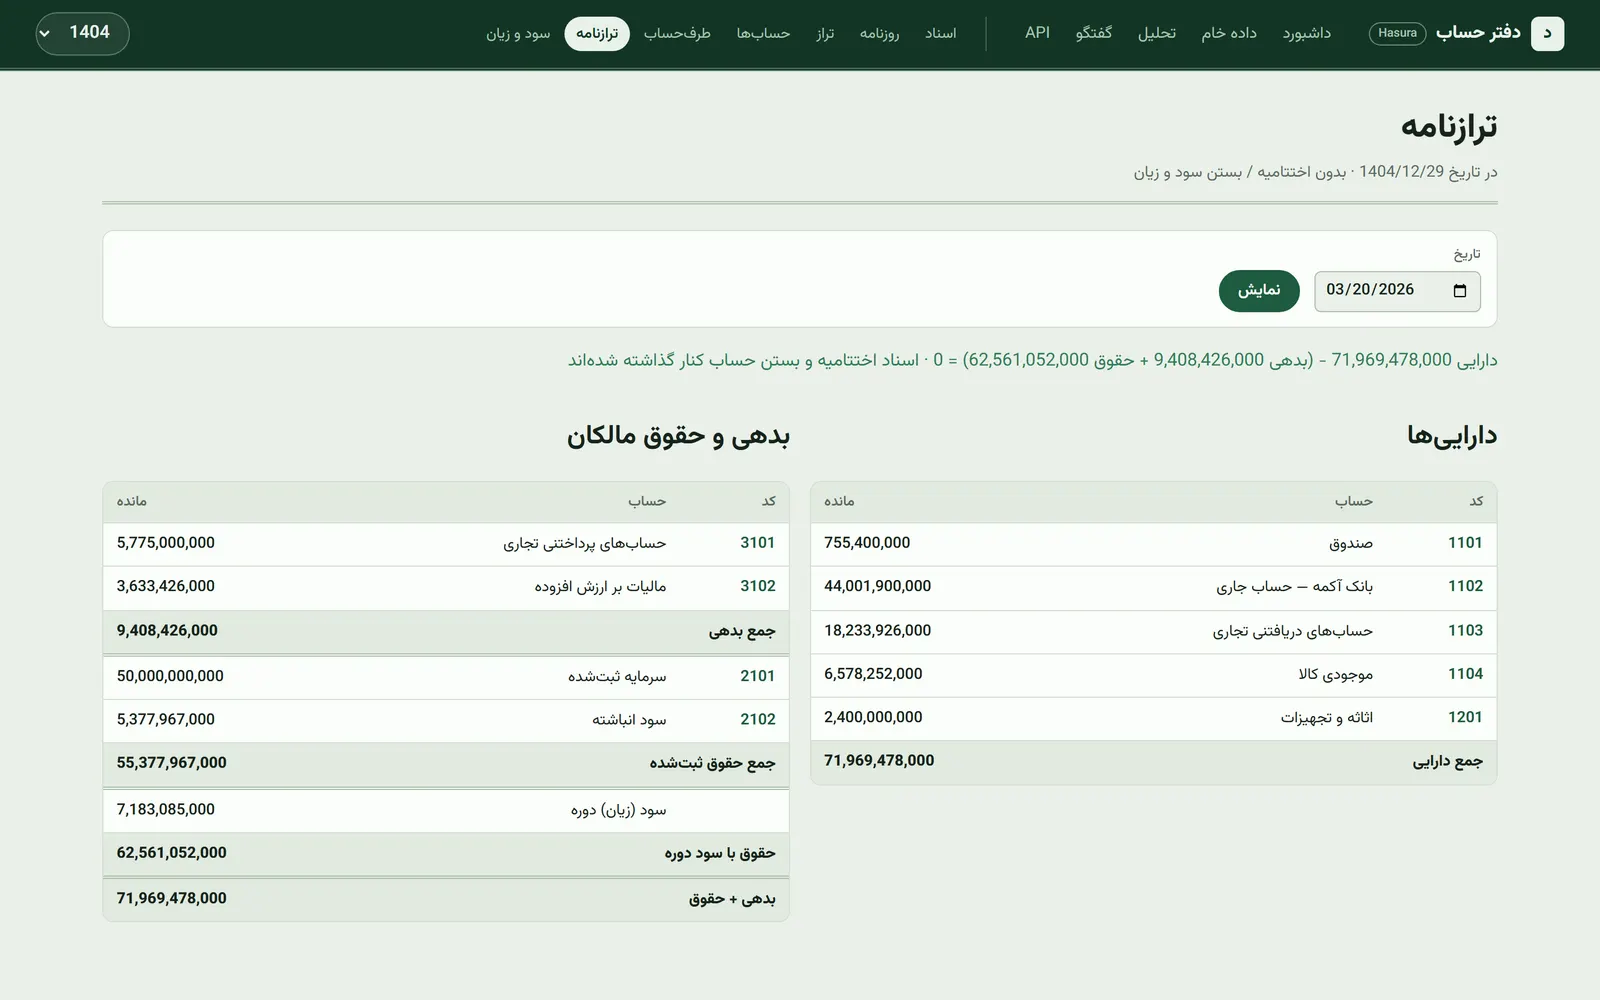Screen dimensions: 1600x1000
Task: Open account code 1201 link
Action: point(1465,717)
